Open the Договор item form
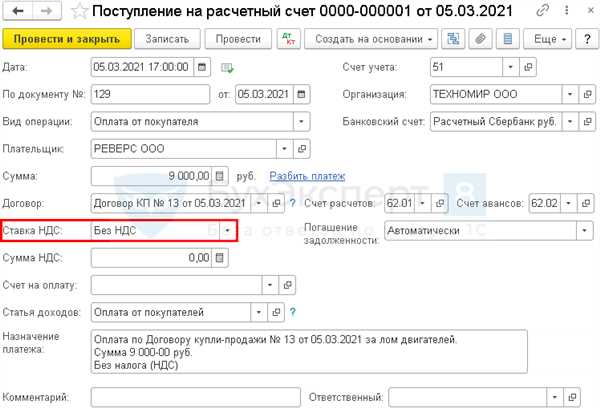 pos(276,203)
